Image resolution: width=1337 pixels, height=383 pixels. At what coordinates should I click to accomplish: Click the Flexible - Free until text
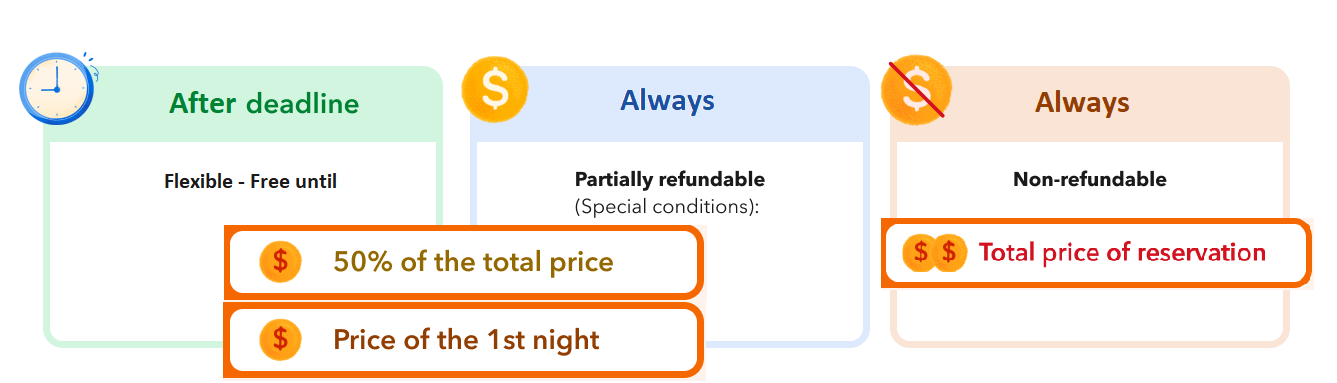(250, 181)
